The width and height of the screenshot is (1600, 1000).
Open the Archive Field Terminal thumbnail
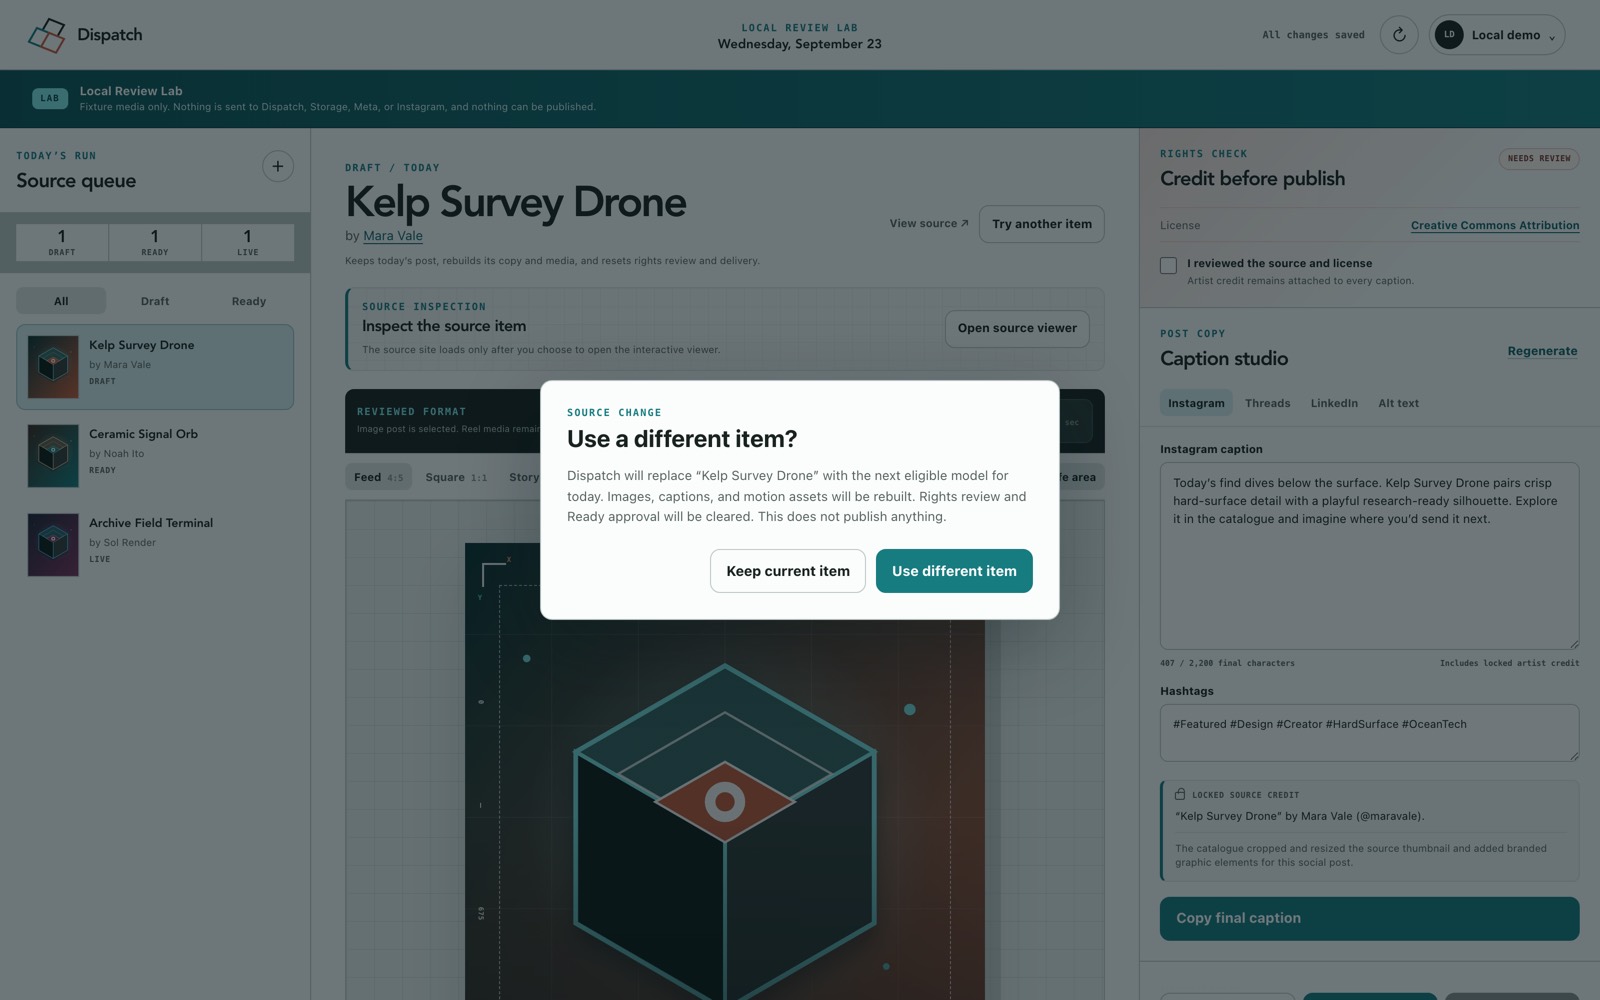[x=53, y=544]
